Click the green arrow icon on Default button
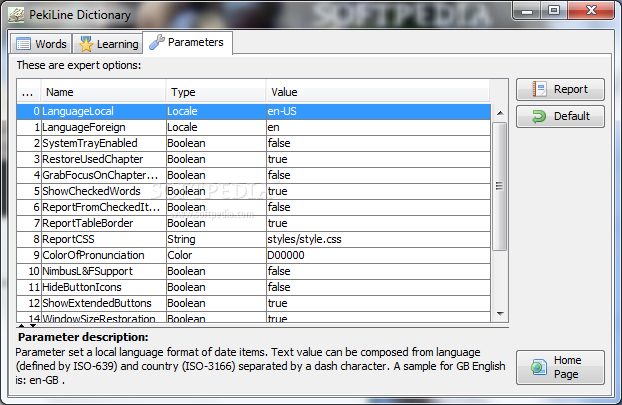The image size is (622, 405). tap(539, 116)
